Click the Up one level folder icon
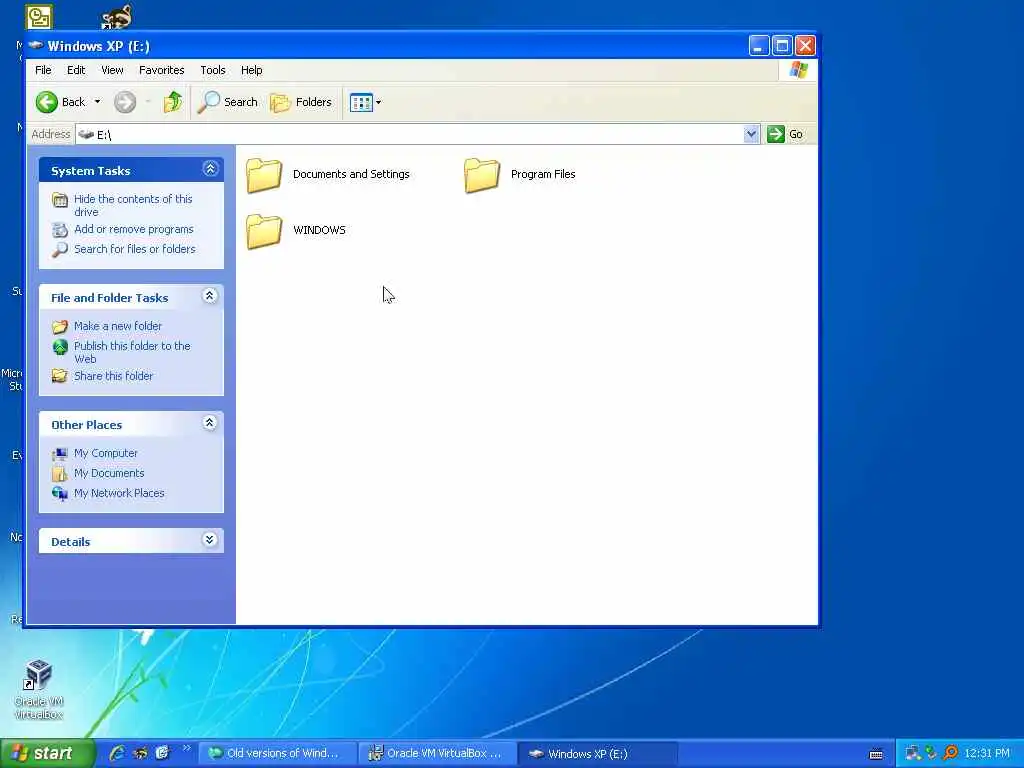 pos(172,102)
